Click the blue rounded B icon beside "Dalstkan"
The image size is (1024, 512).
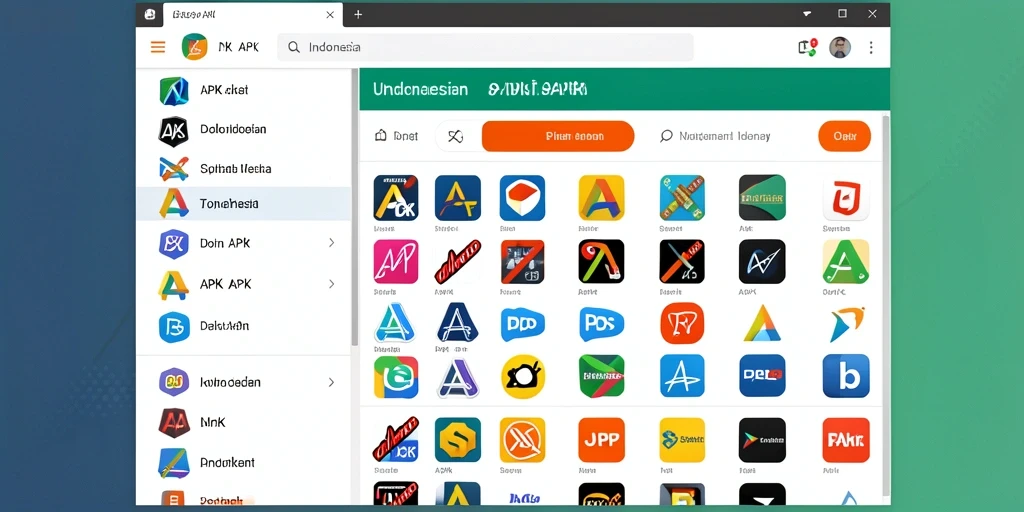pyautogui.click(x=174, y=327)
